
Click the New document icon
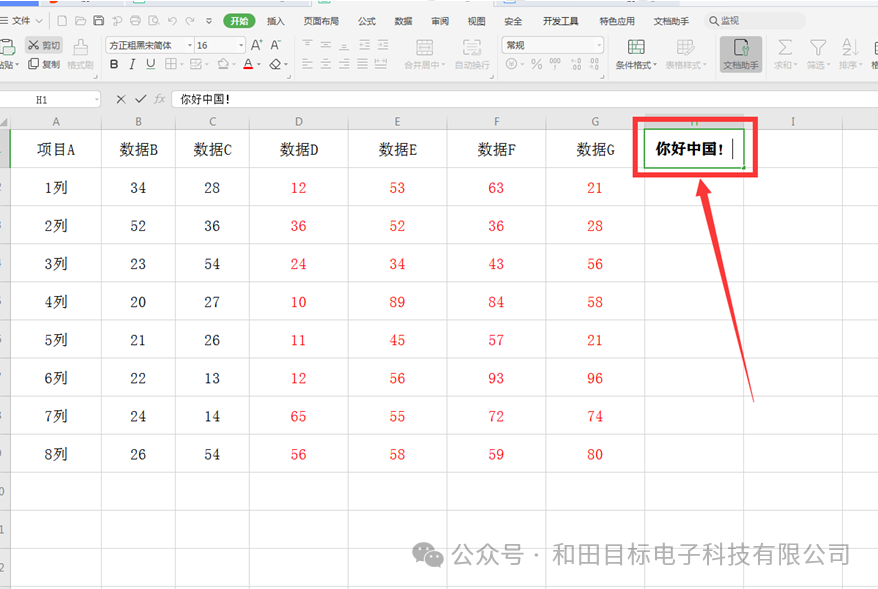point(62,21)
